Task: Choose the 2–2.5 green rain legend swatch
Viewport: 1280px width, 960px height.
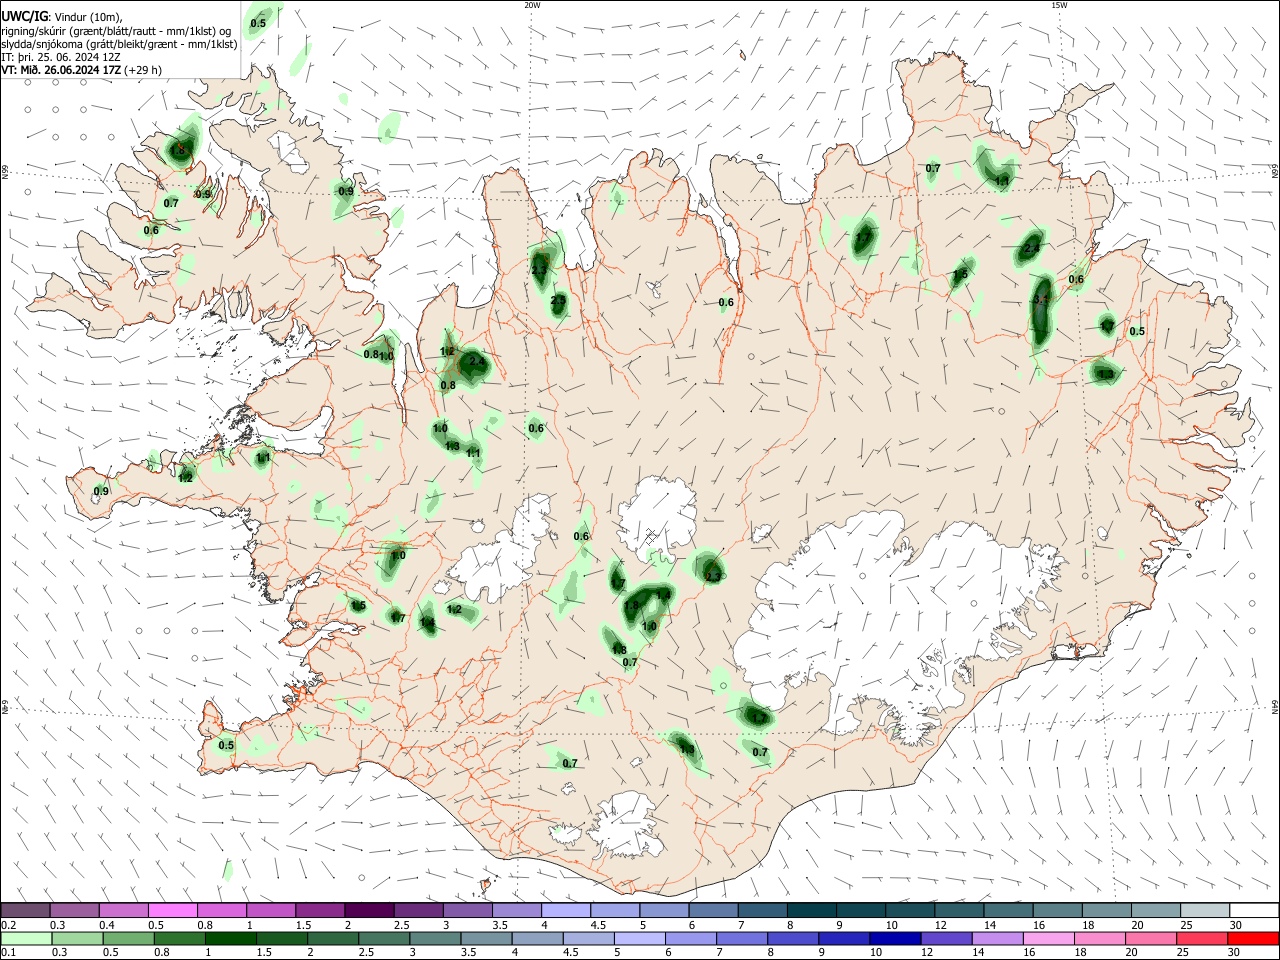Action: [x=333, y=939]
